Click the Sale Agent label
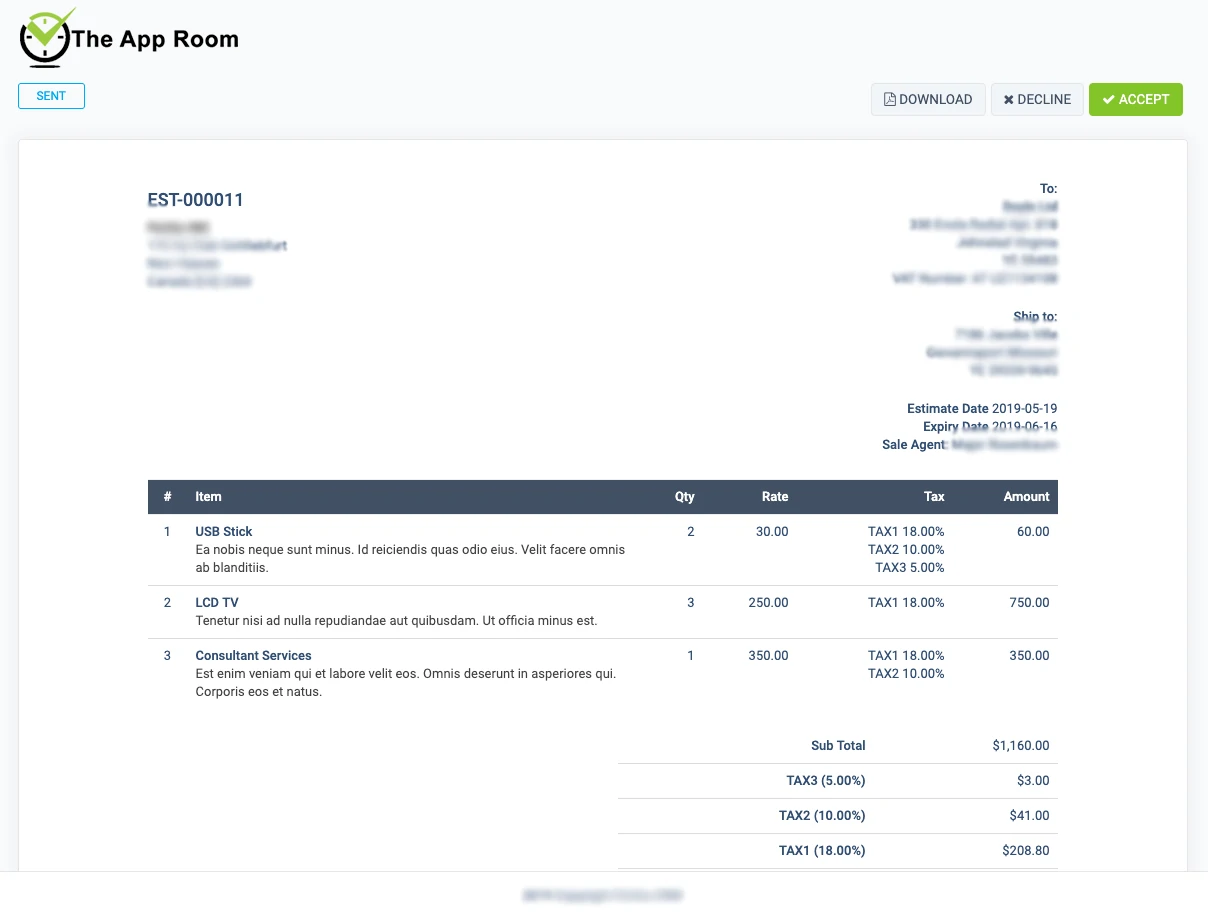The height and width of the screenshot is (919, 1208). pos(915,445)
